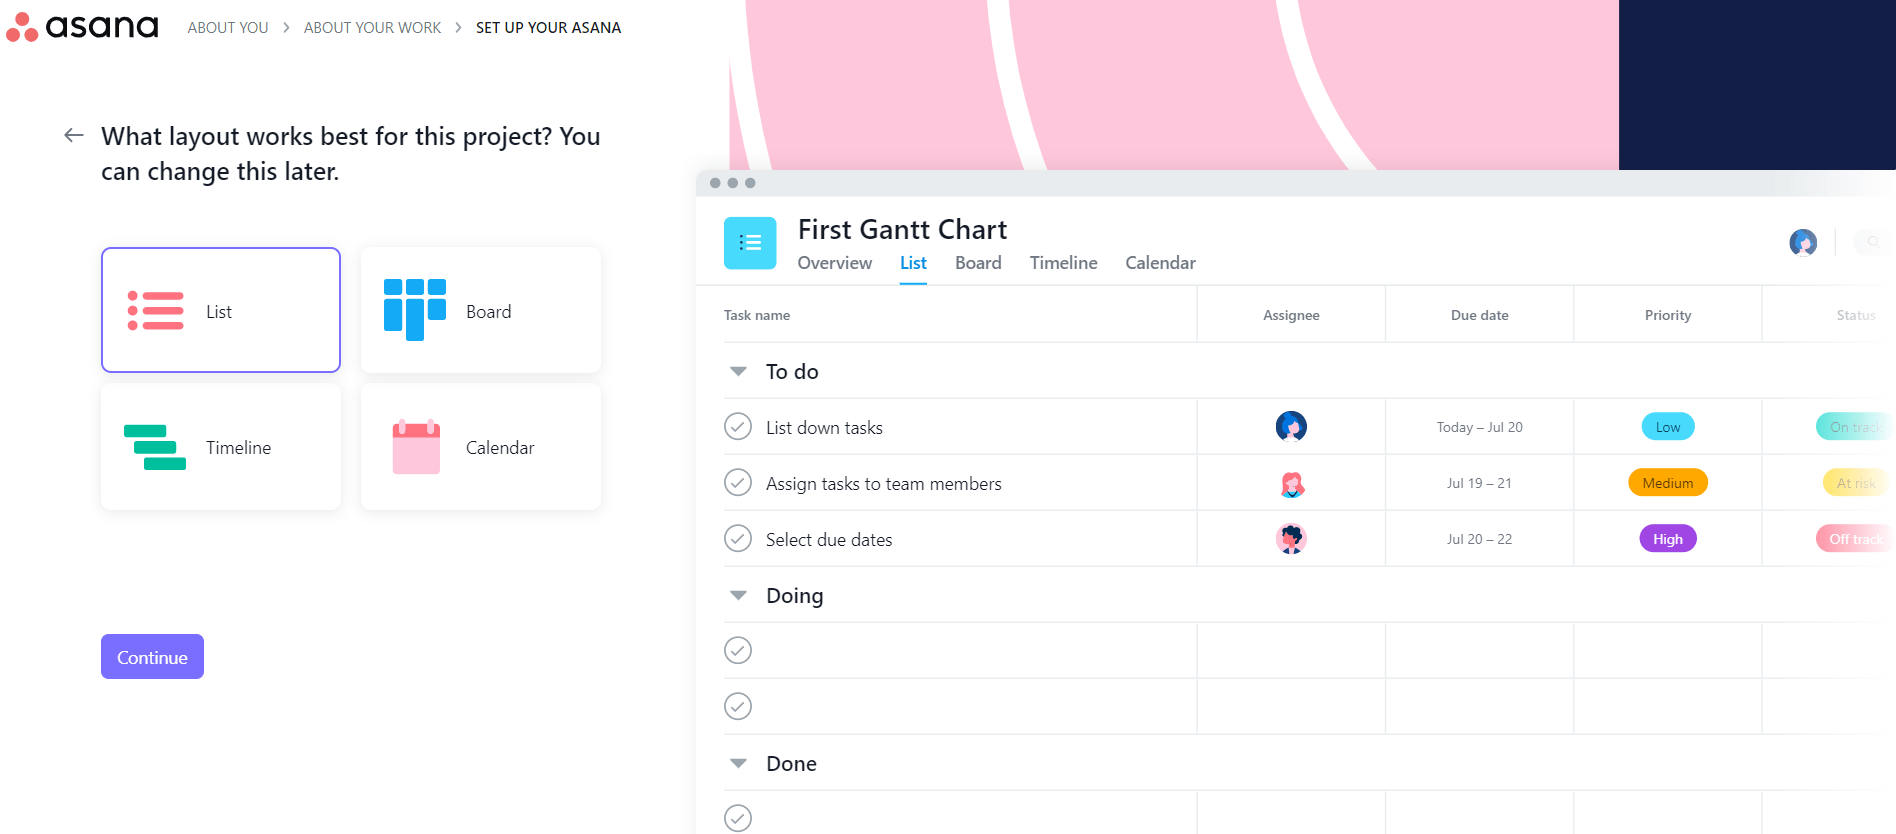Select the Timeline layout icon
The height and width of the screenshot is (834, 1896).
pos(155,447)
